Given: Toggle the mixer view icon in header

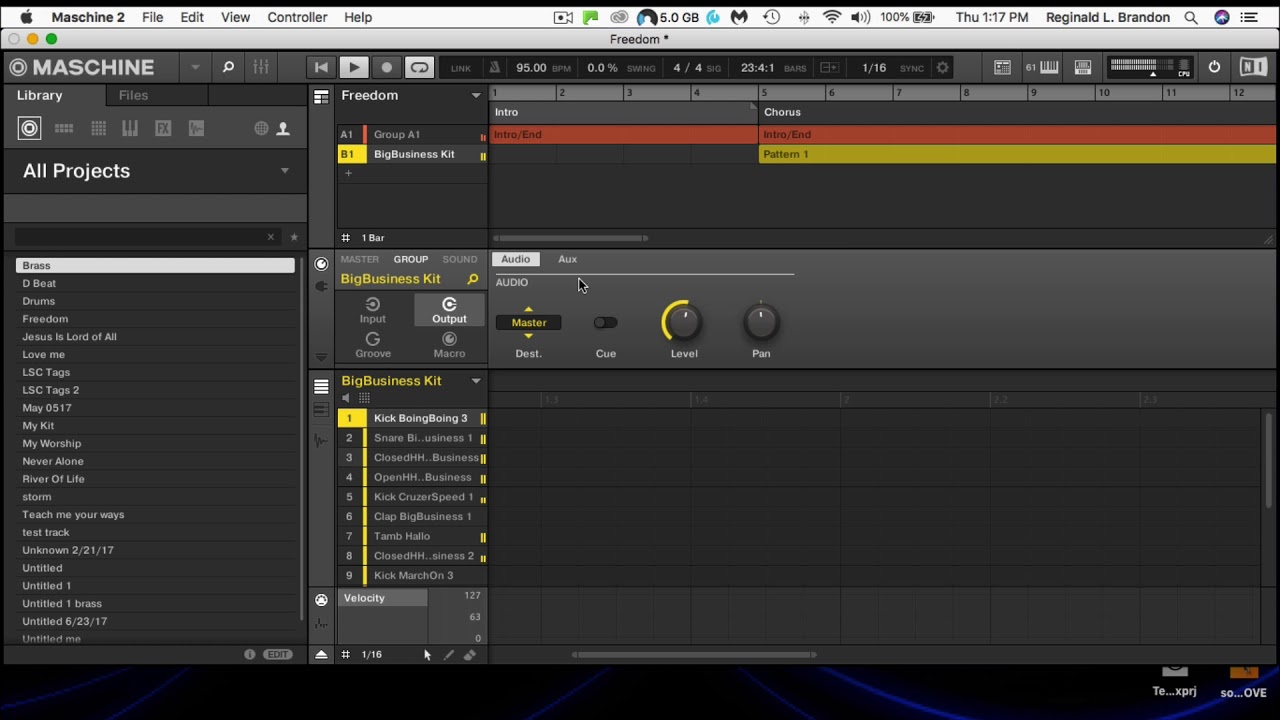Looking at the screenshot, I should pos(261,67).
